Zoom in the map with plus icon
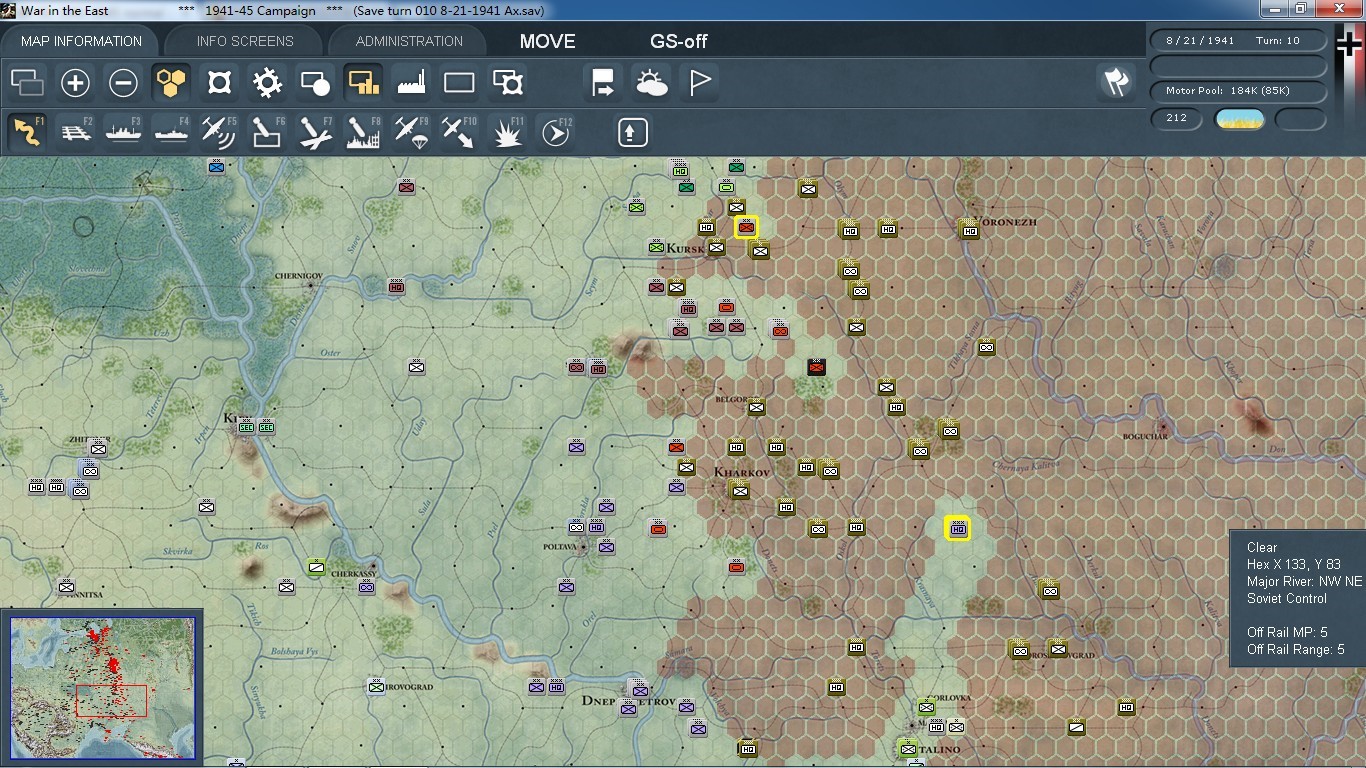Screen dimensions: 1366x768 [75, 82]
